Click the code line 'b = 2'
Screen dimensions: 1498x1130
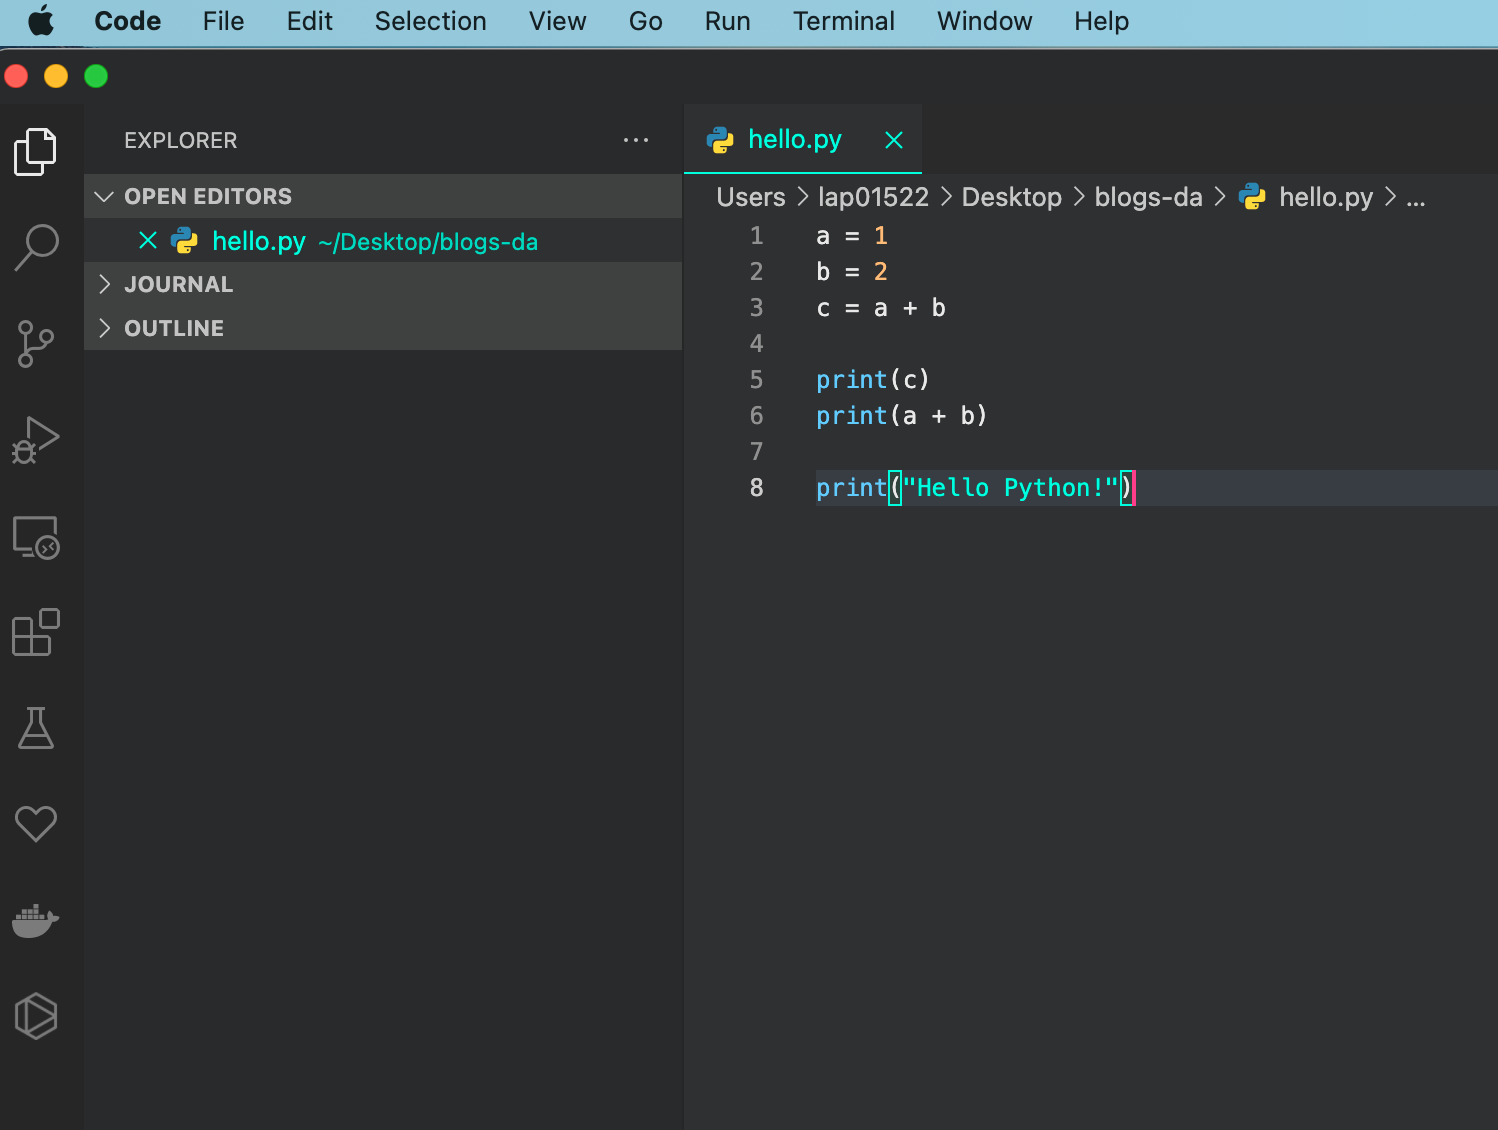click(x=852, y=272)
